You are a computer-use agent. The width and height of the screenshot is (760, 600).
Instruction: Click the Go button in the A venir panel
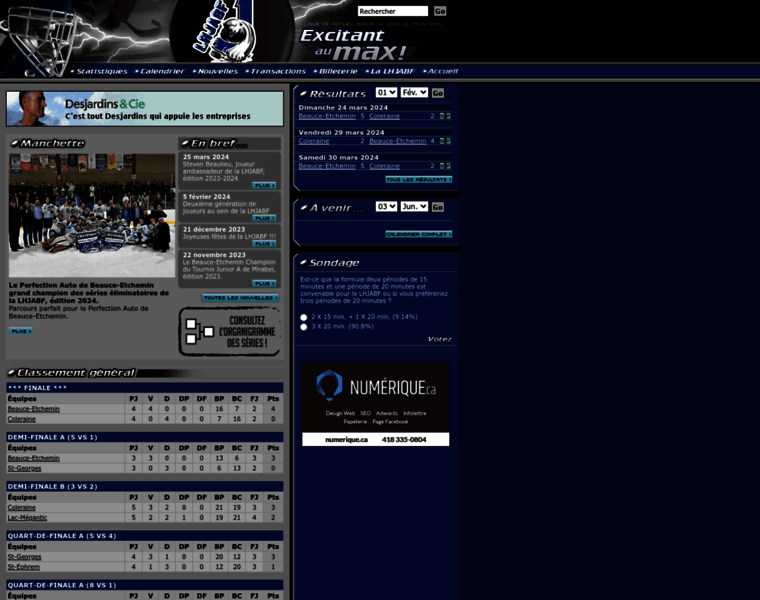tap(438, 207)
